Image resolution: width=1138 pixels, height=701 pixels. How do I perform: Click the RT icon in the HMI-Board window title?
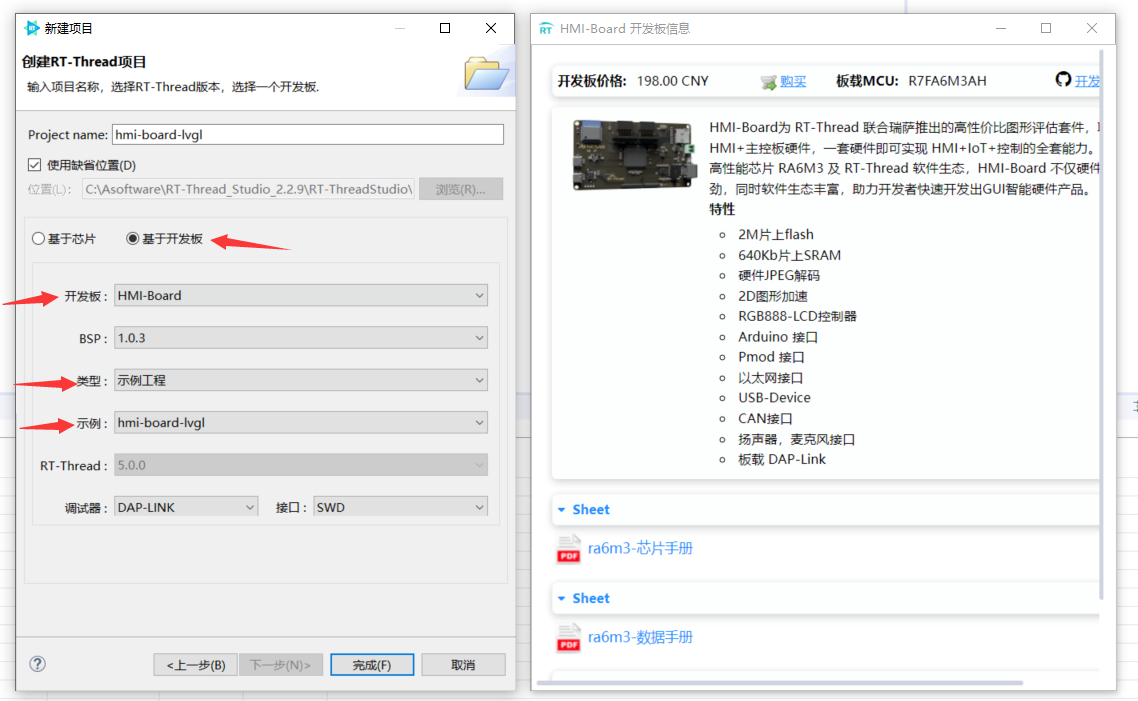coord(546,28)
